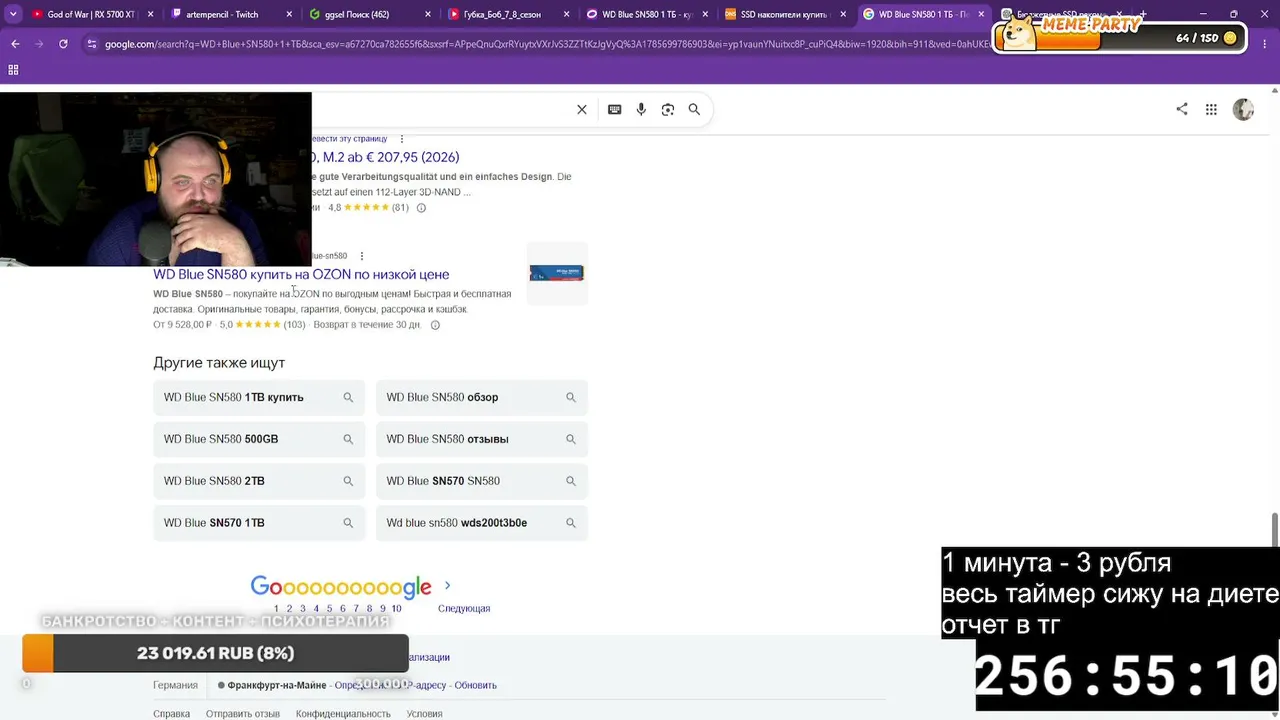Open the WD Blue SSD product thumbnail
Screen dimensions: 1280x720
(x=557, y=273)
